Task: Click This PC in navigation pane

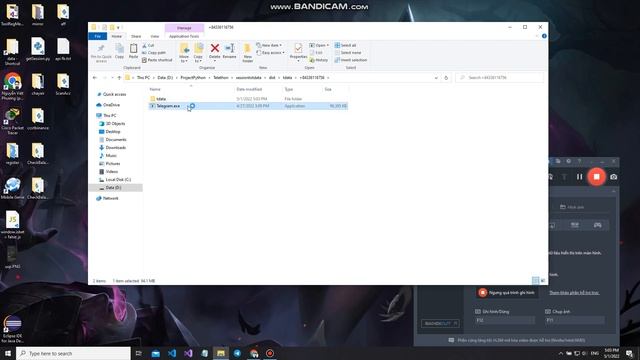Action: coord(109,116)
